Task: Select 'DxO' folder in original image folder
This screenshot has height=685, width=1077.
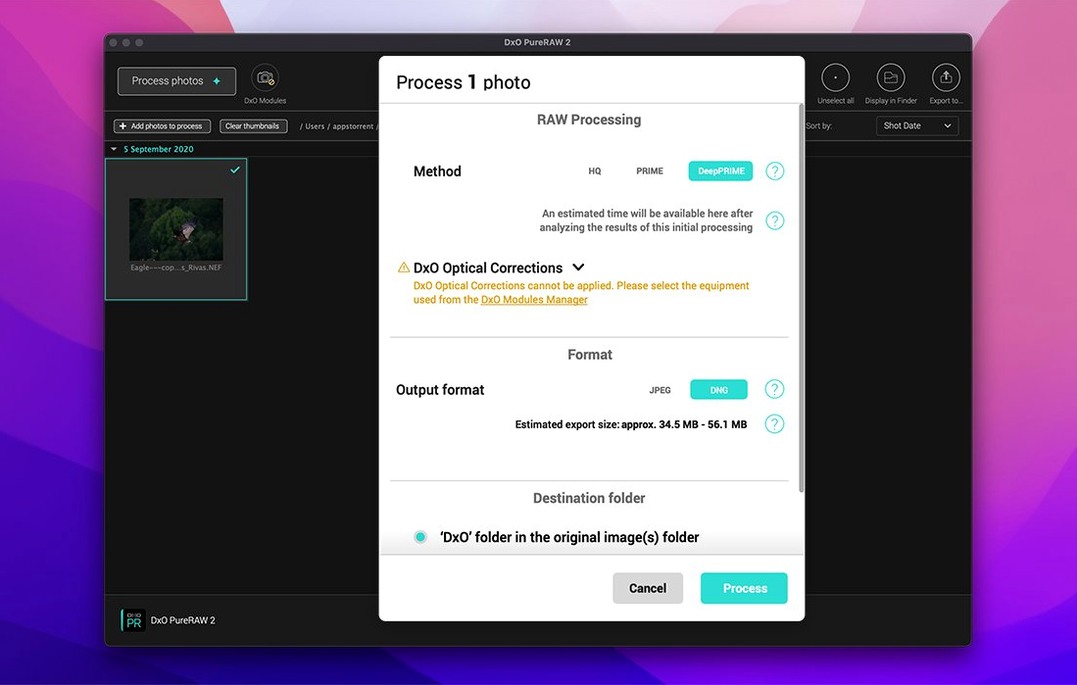Action: 420,537
